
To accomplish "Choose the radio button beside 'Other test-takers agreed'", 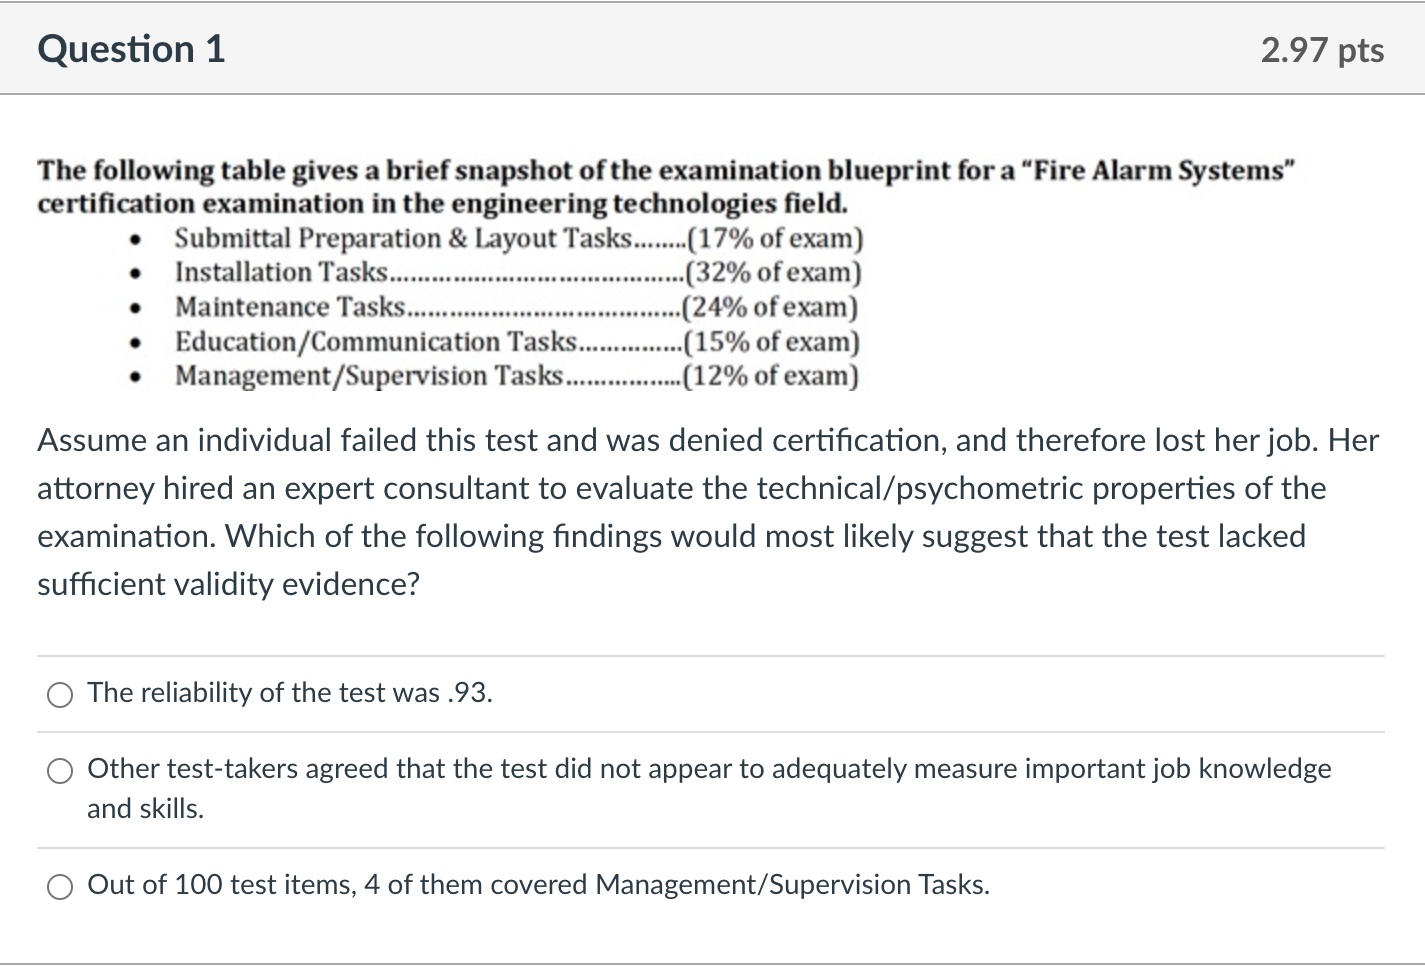I will point(60,771).
